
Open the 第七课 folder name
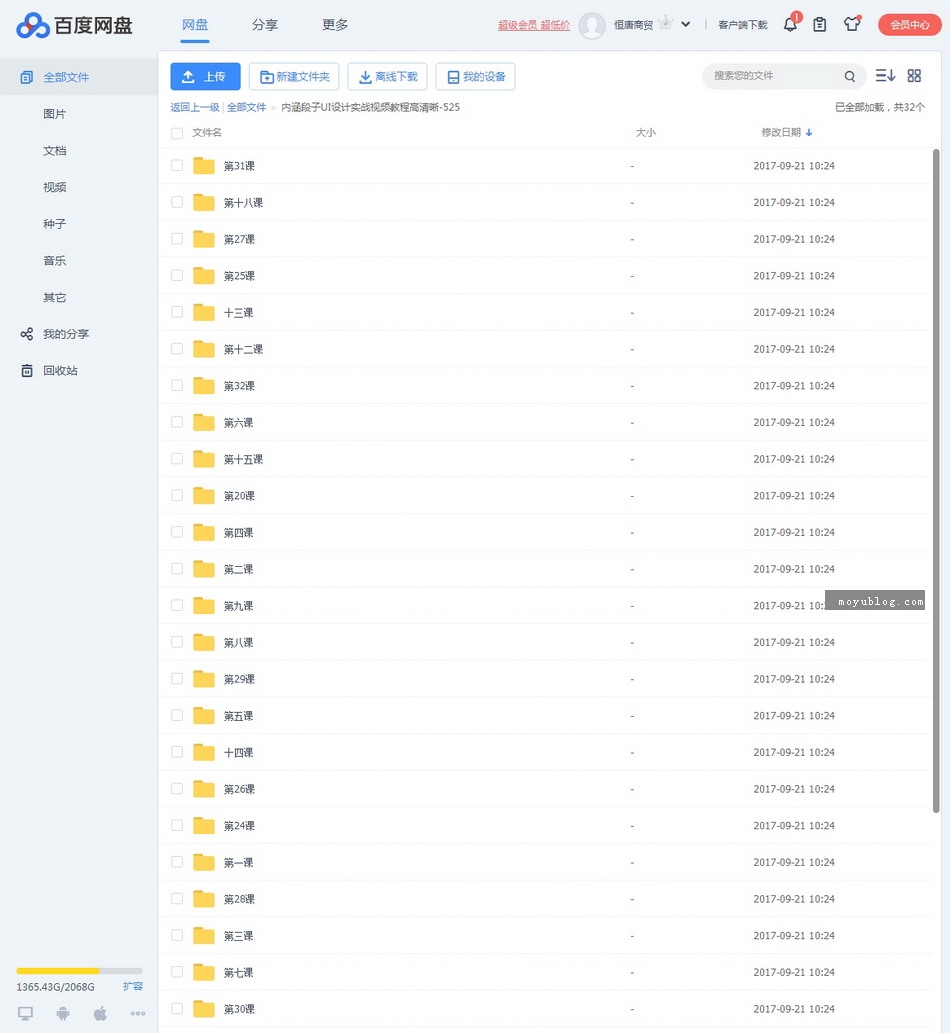(238, 972)
